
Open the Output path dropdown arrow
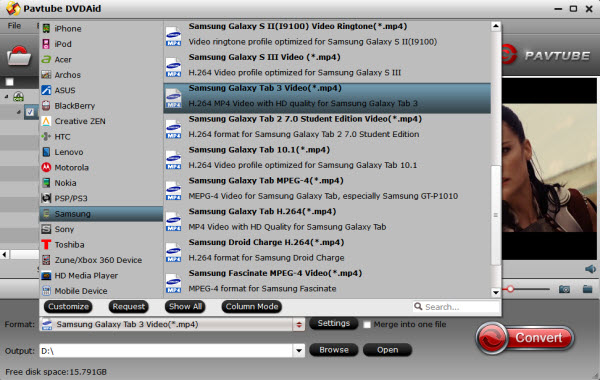click(x=299, y=350)
